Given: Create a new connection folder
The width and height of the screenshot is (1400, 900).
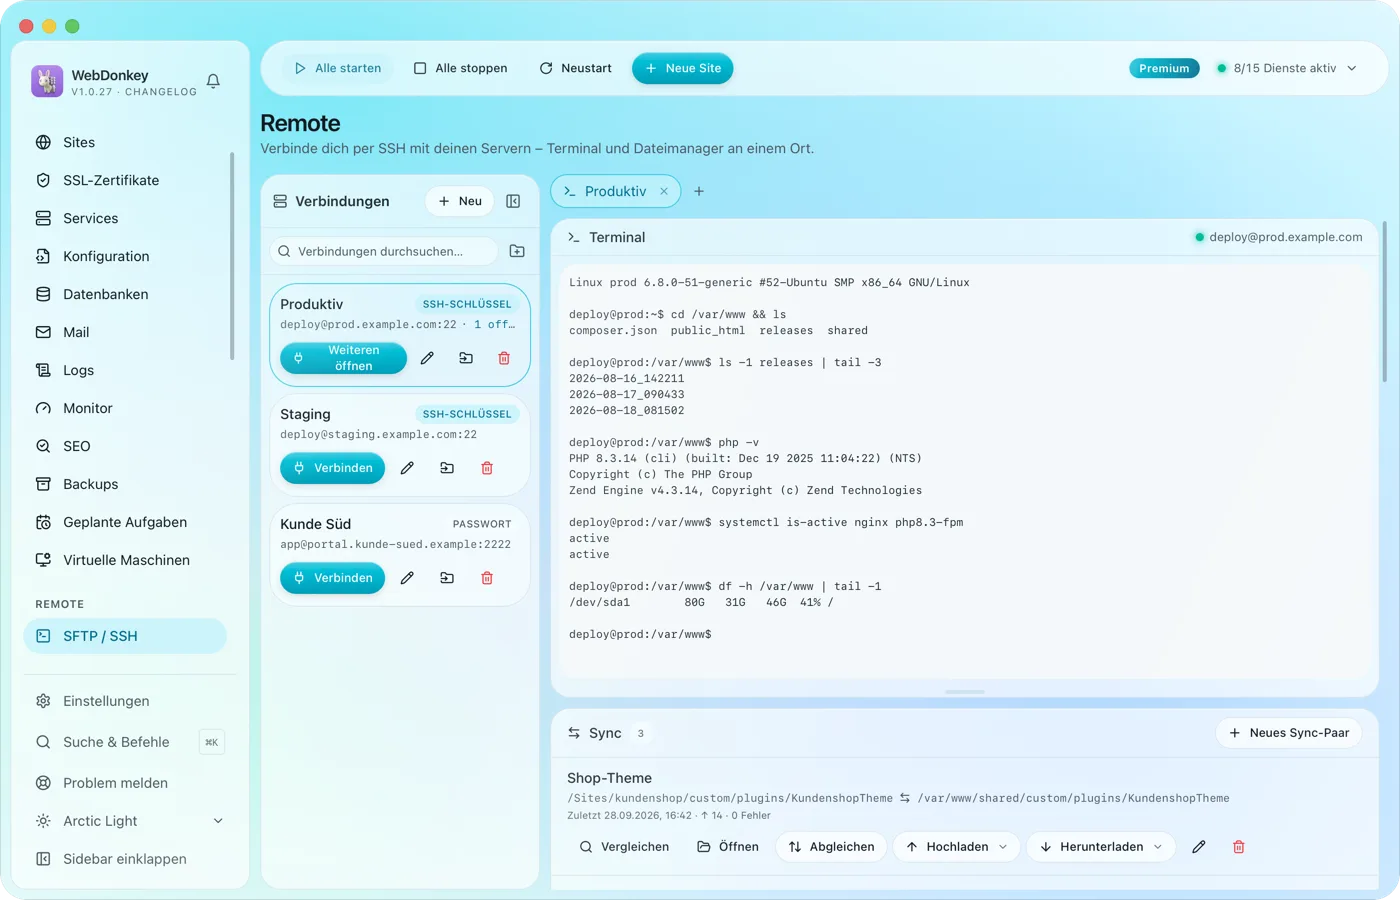Looking at the screenshot, I should tap(517, 251).
